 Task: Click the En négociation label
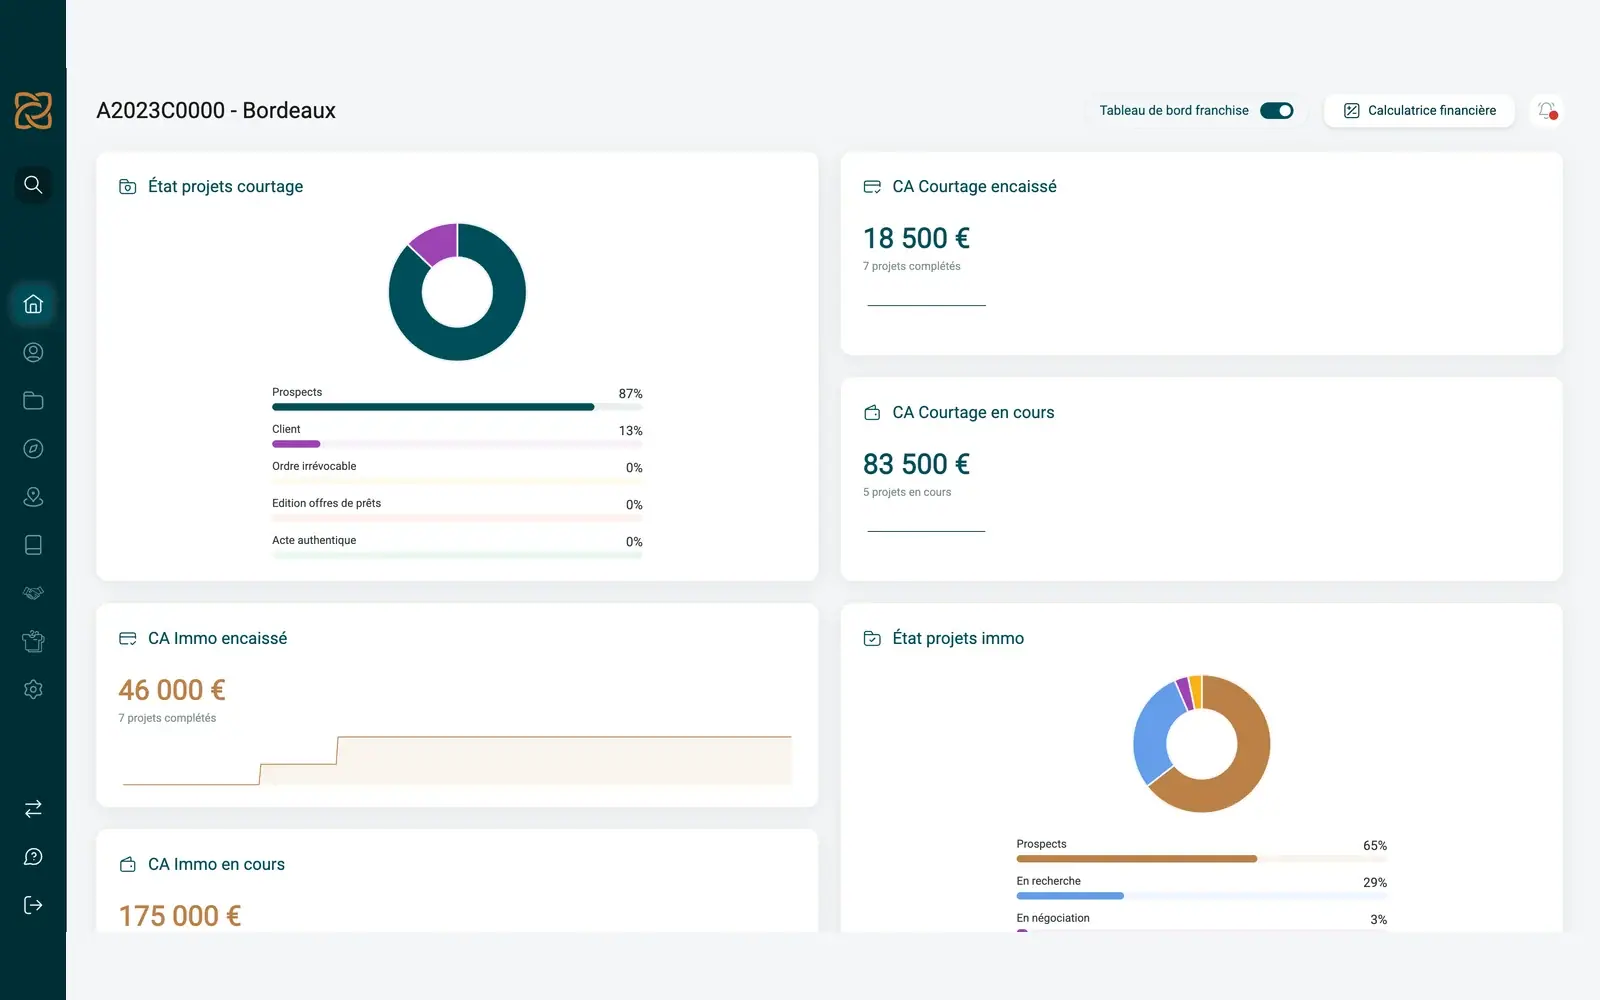(1053, 918)
